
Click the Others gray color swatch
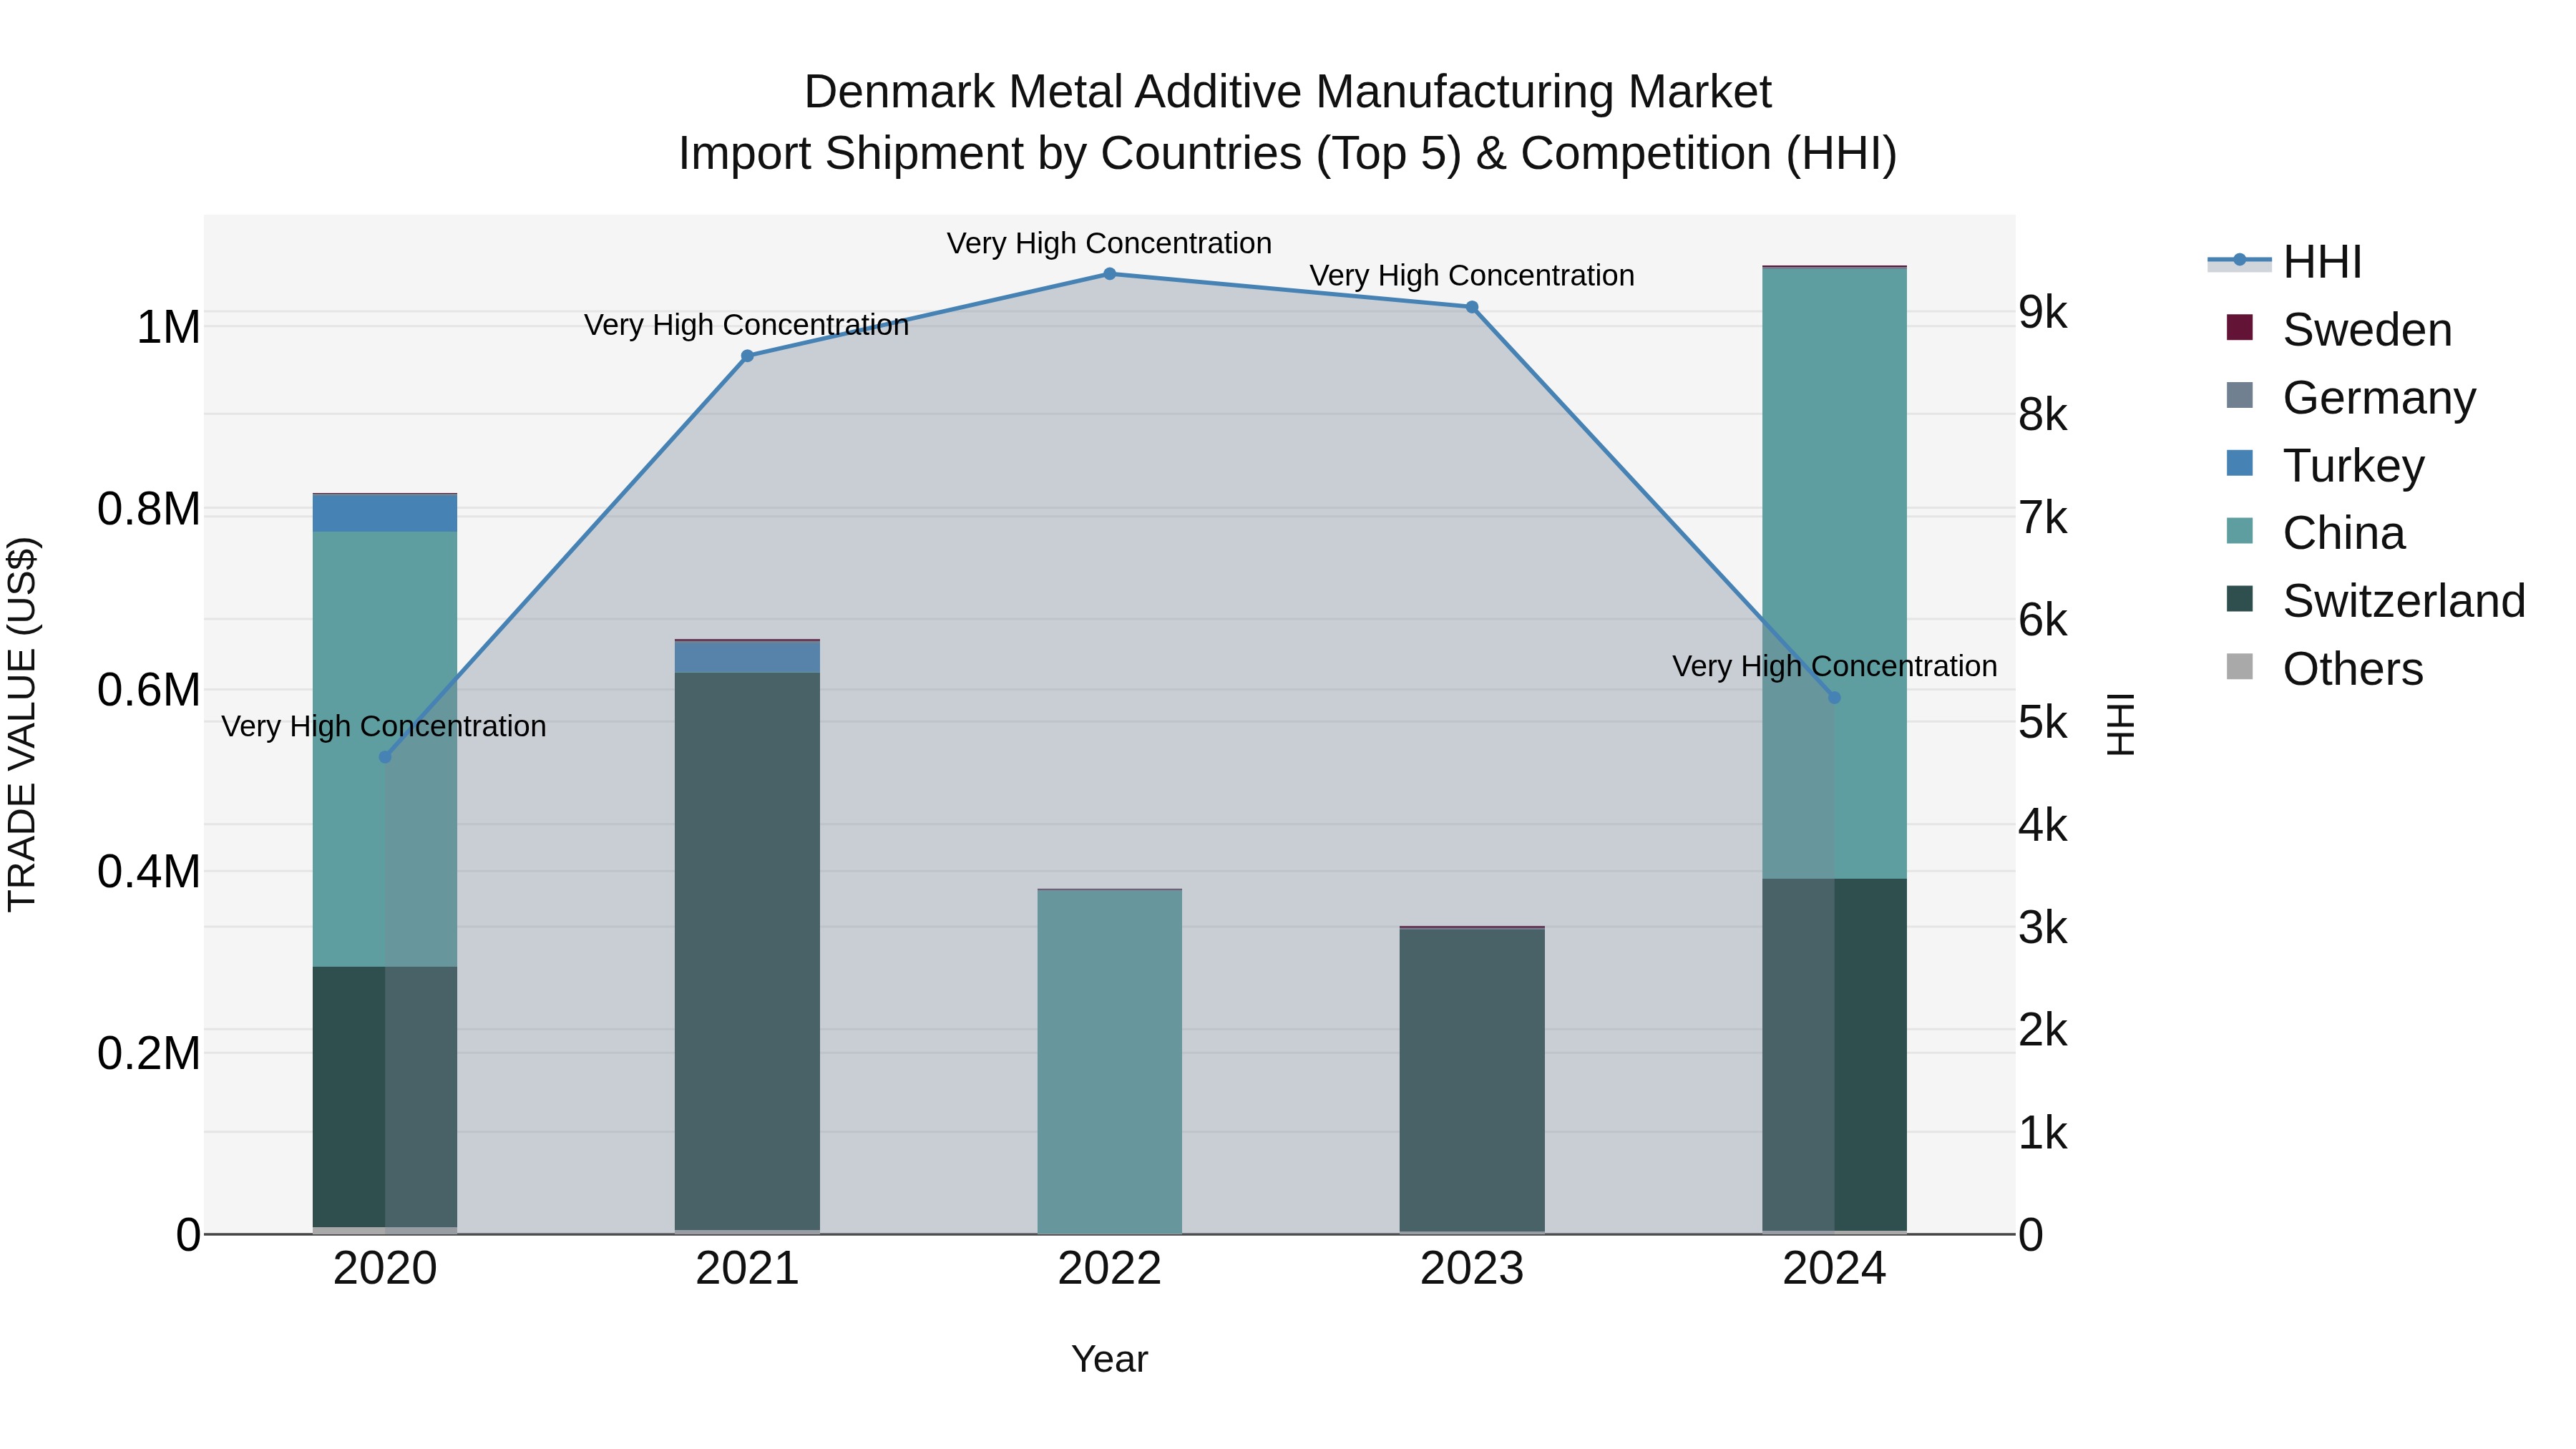point(2240,667)
